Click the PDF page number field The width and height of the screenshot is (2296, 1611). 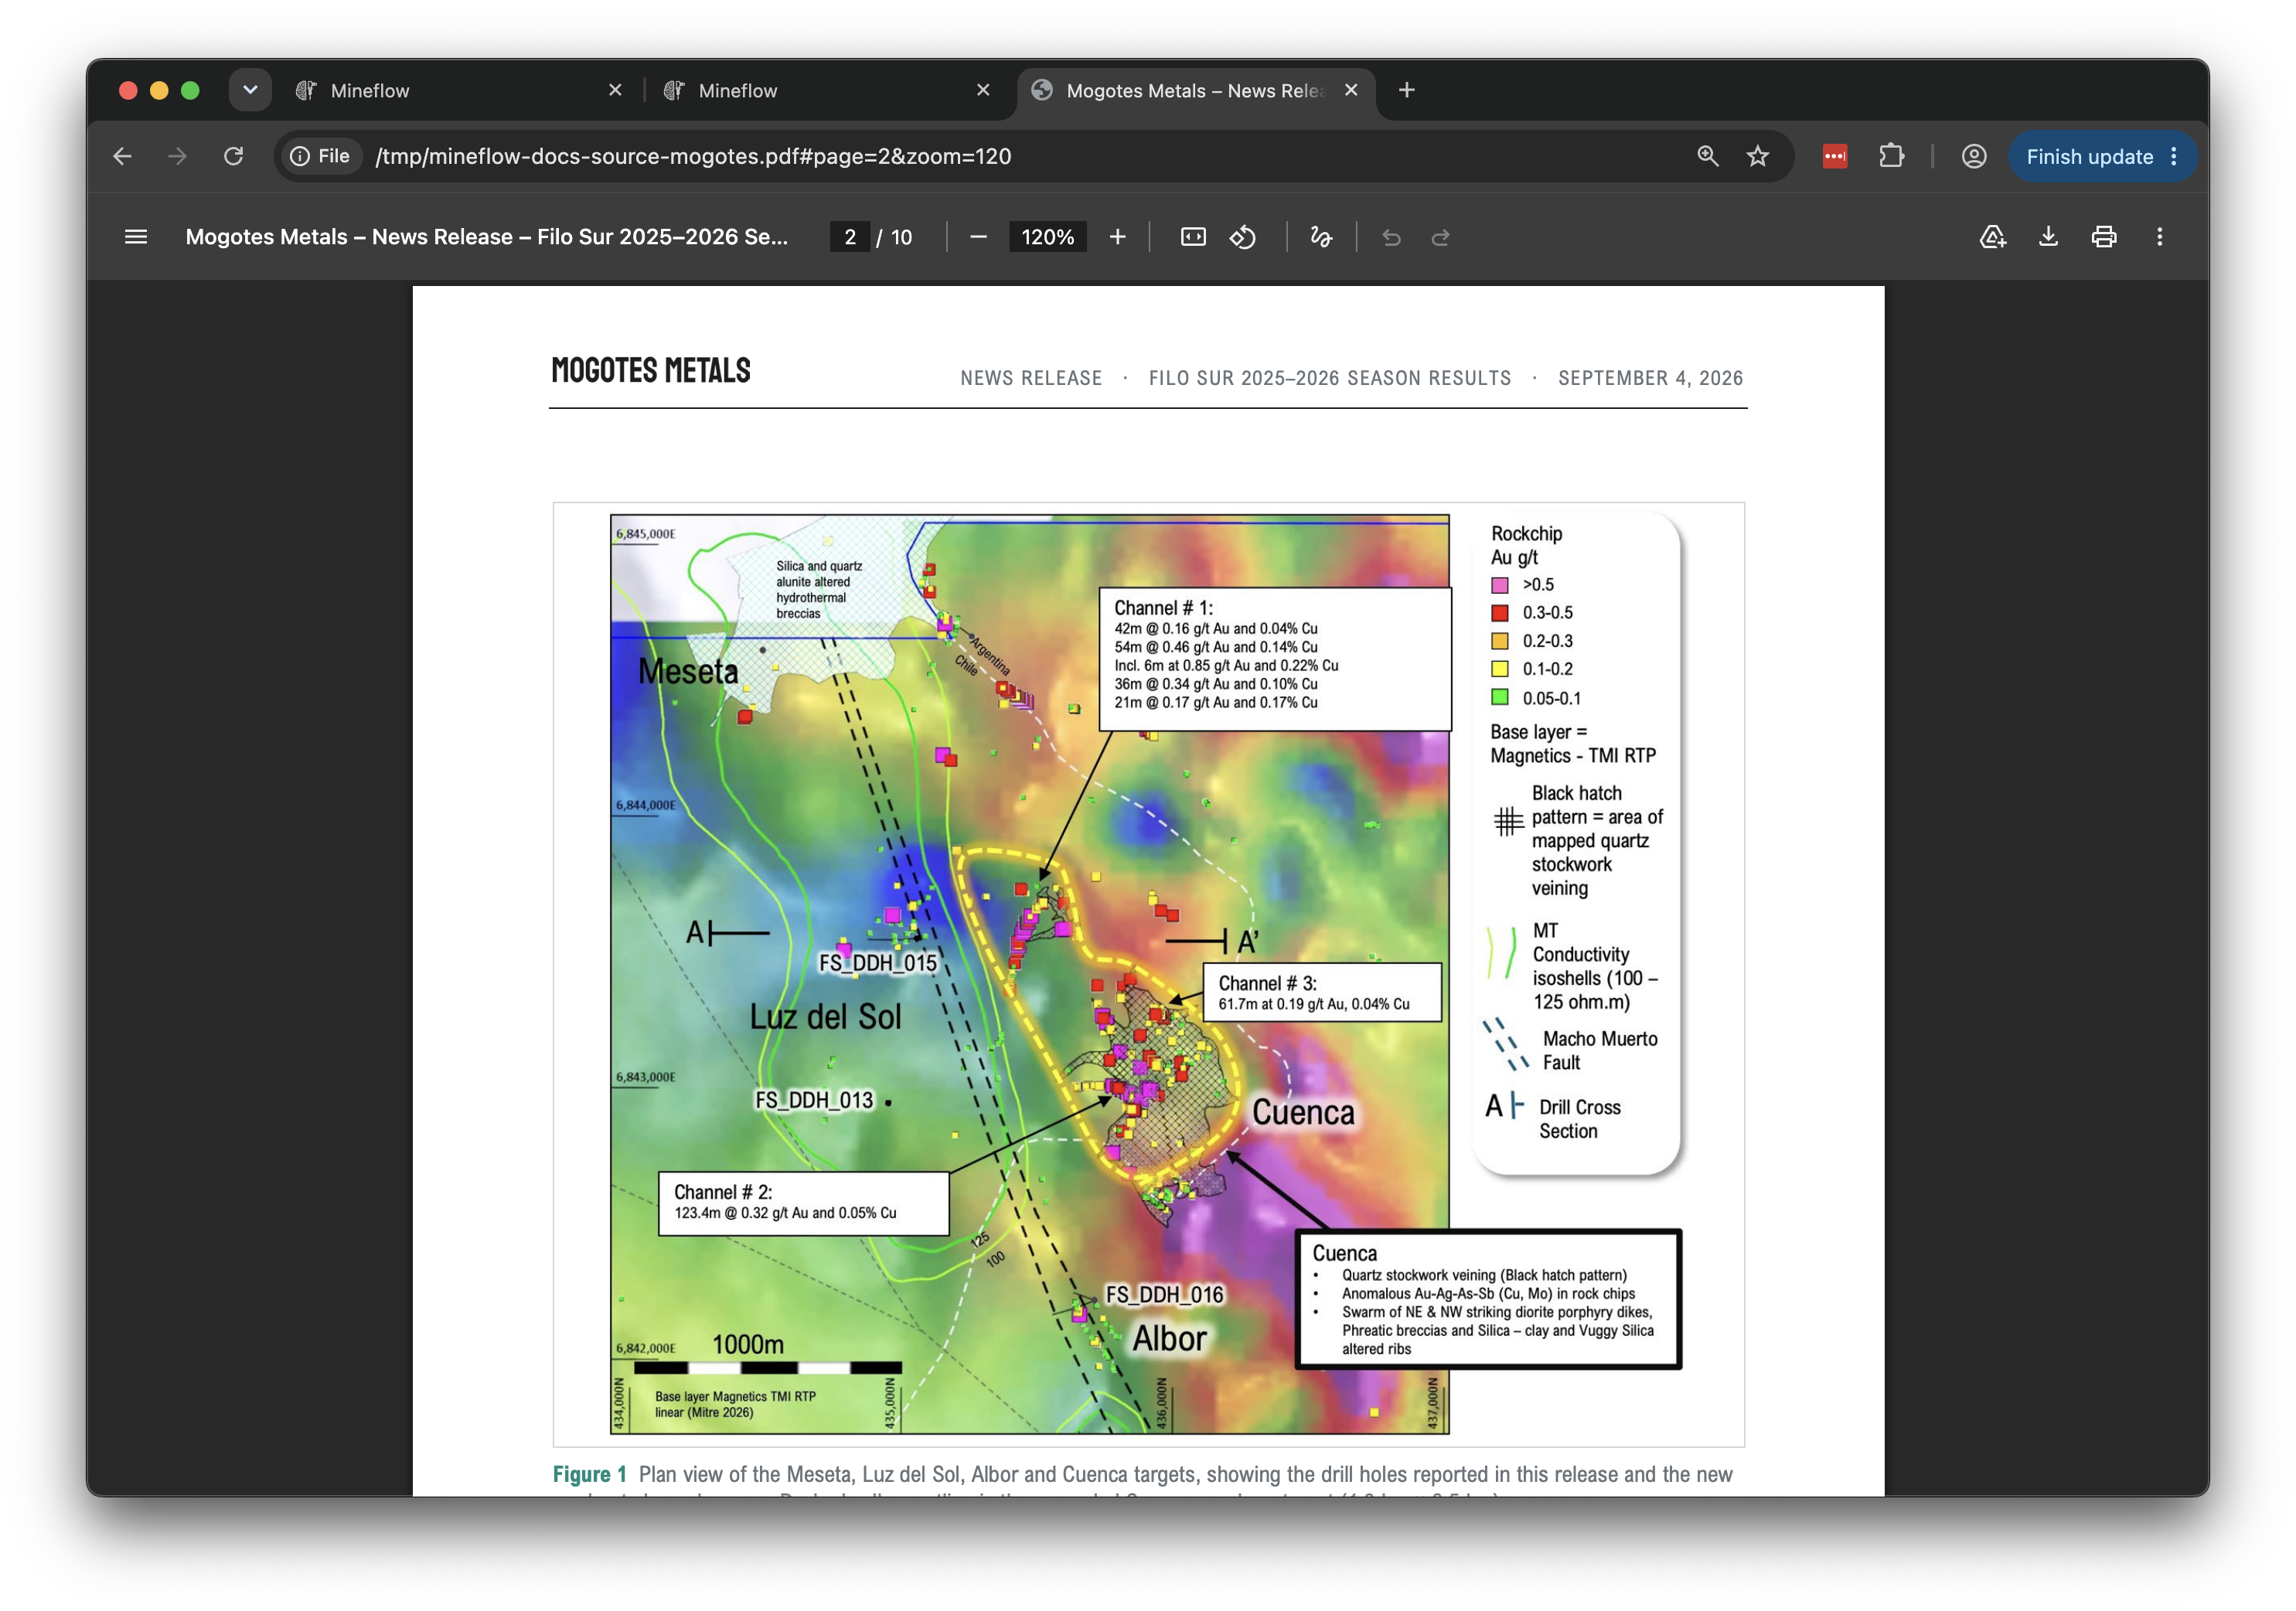click(x=850, y=237)
